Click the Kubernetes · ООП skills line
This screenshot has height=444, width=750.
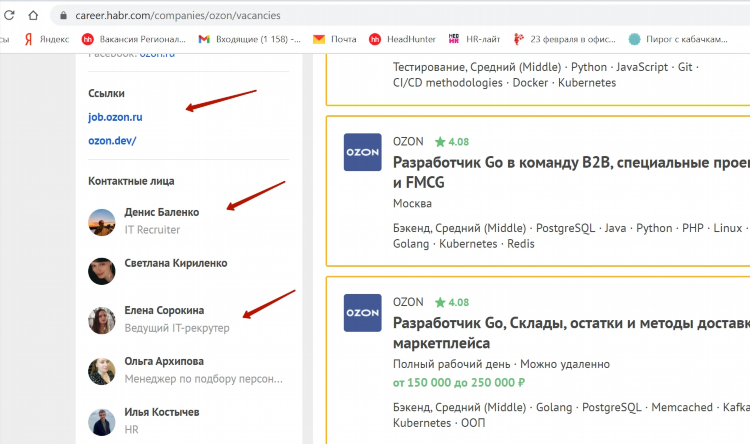(439, 423)
